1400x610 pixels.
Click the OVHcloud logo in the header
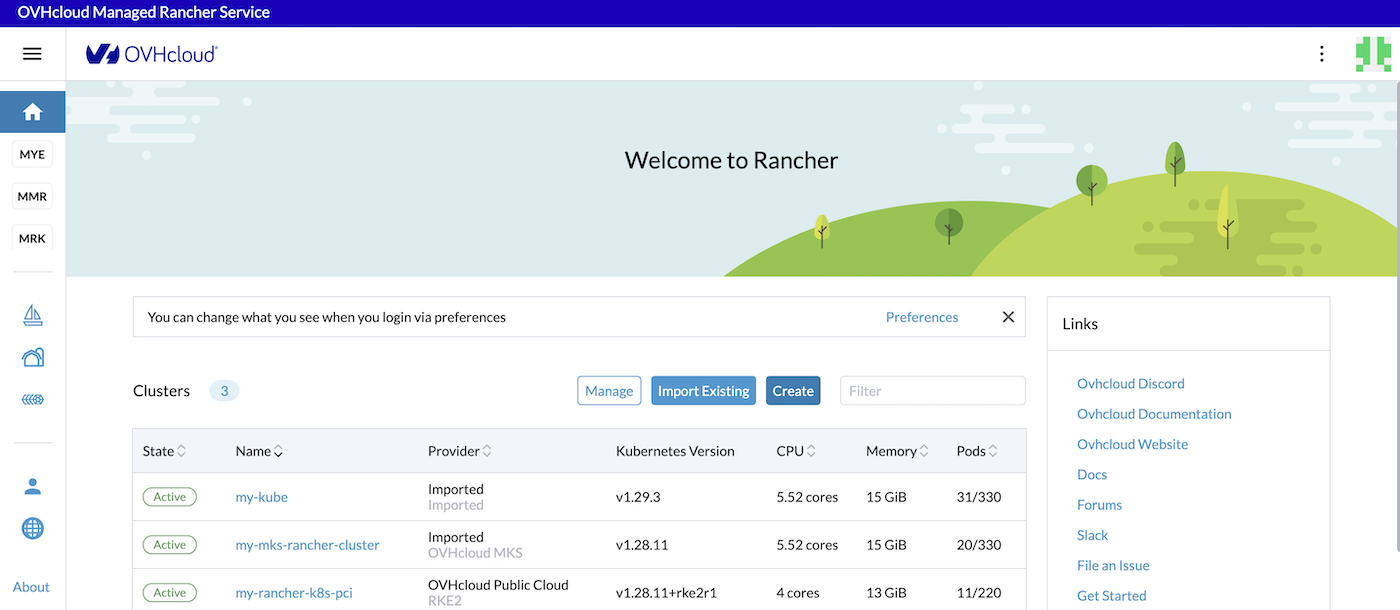pos(151,54)
